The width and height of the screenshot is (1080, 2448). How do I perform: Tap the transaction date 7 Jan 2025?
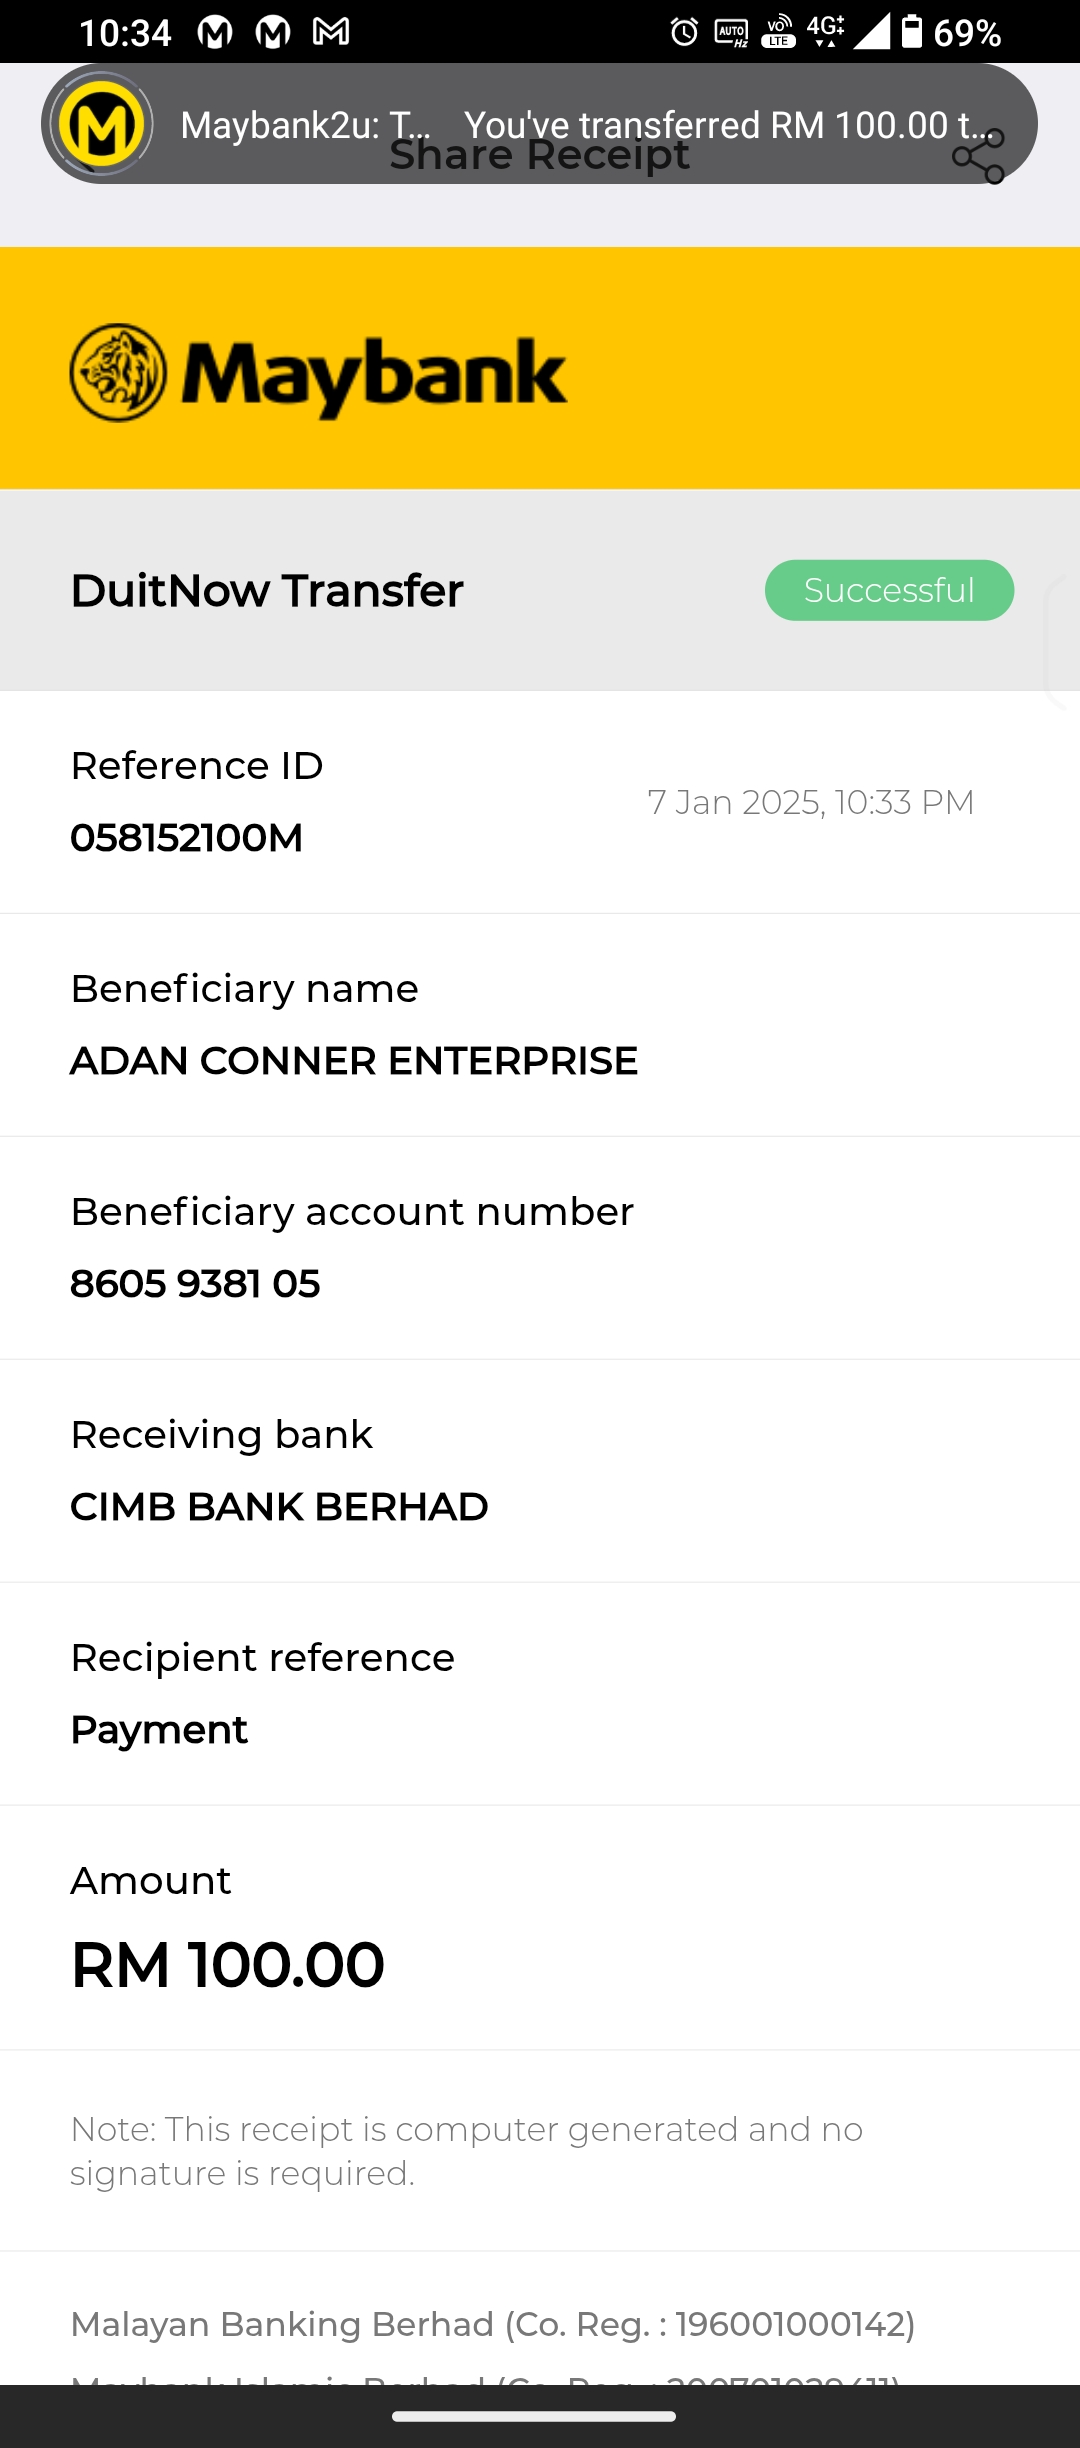pos(810,802)
